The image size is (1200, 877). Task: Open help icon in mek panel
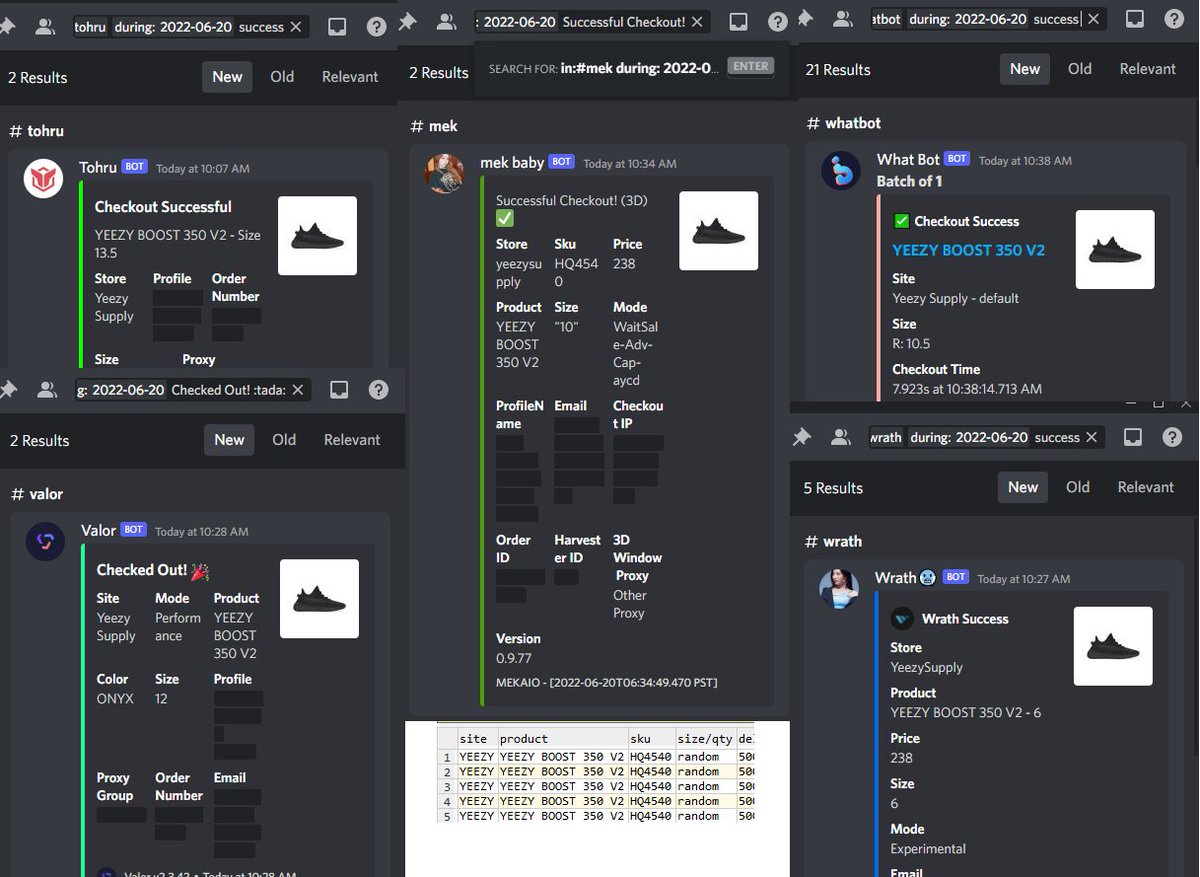point(777,21)
